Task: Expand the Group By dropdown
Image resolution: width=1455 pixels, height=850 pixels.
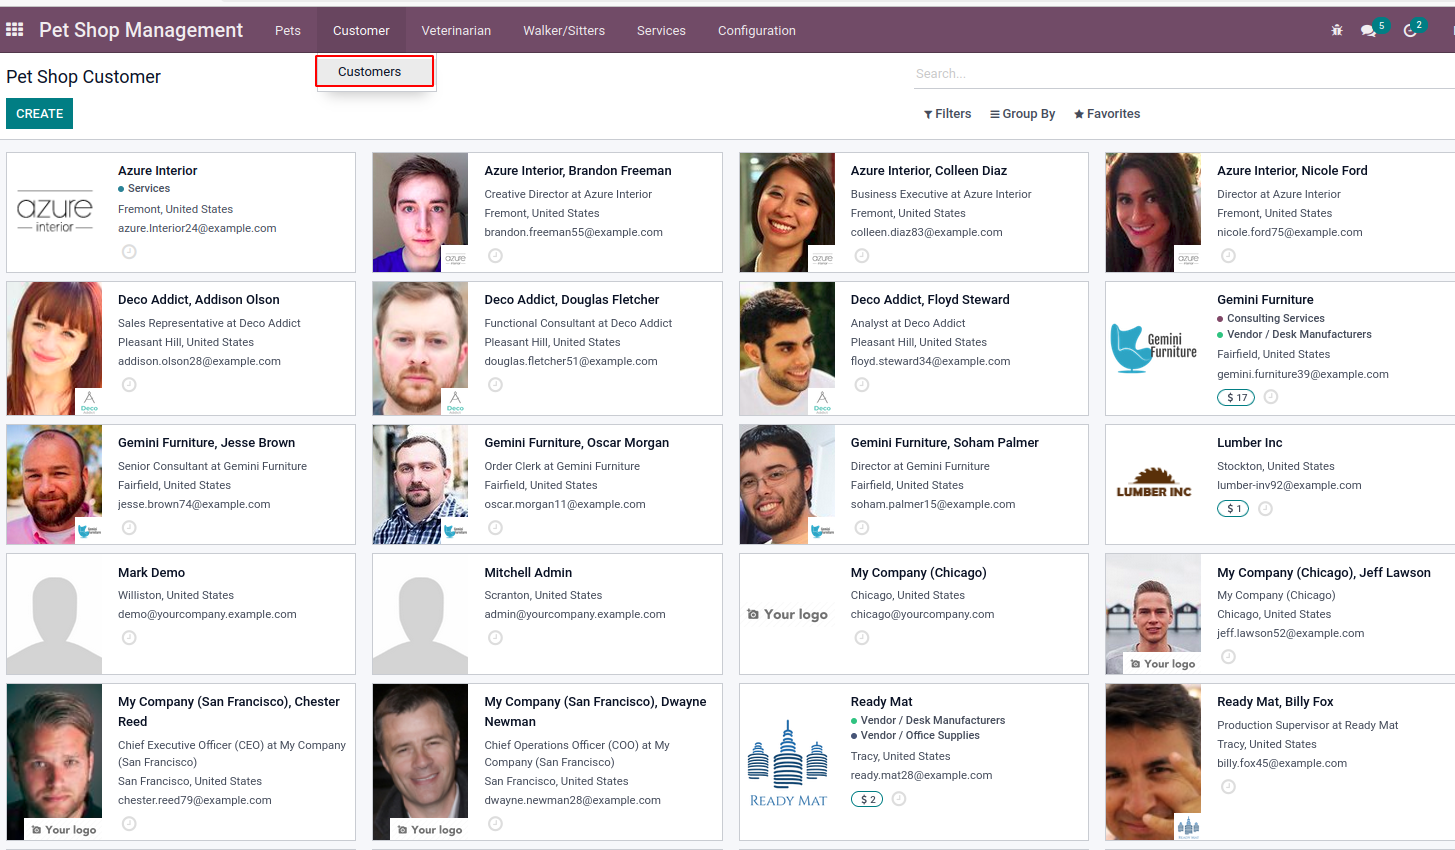Action: pos(1022,114)
